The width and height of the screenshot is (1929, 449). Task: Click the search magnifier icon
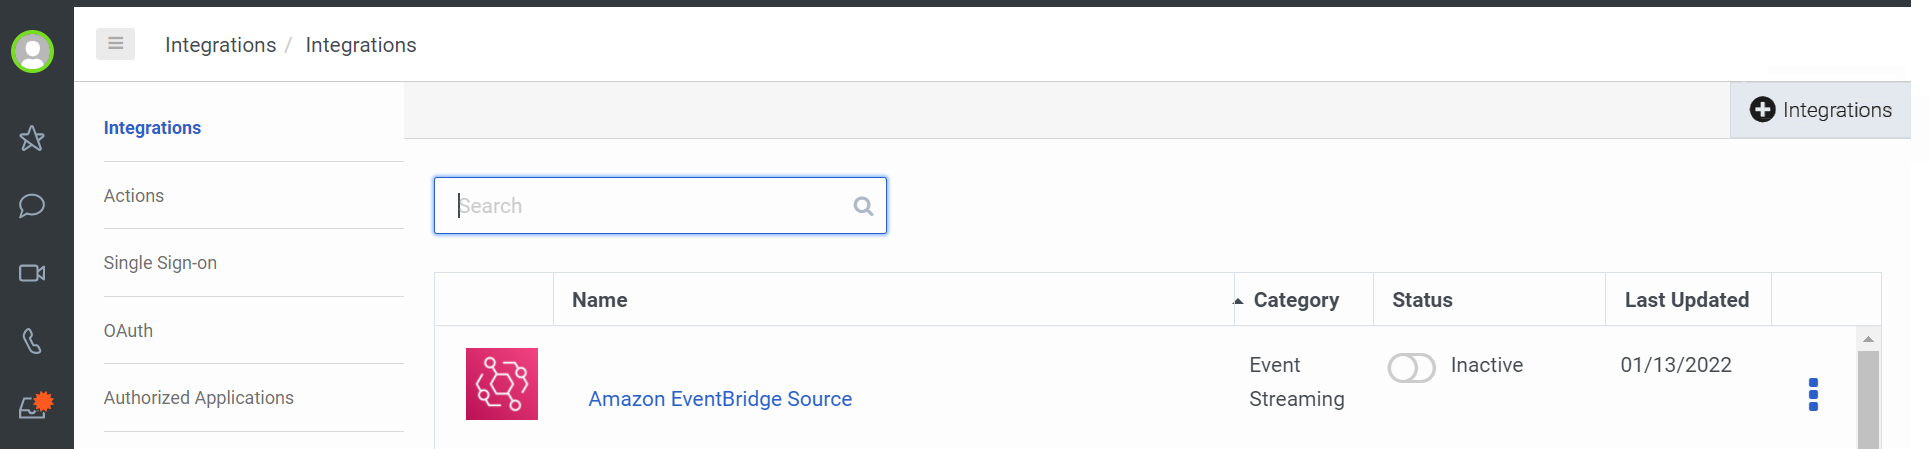point(863,206)
